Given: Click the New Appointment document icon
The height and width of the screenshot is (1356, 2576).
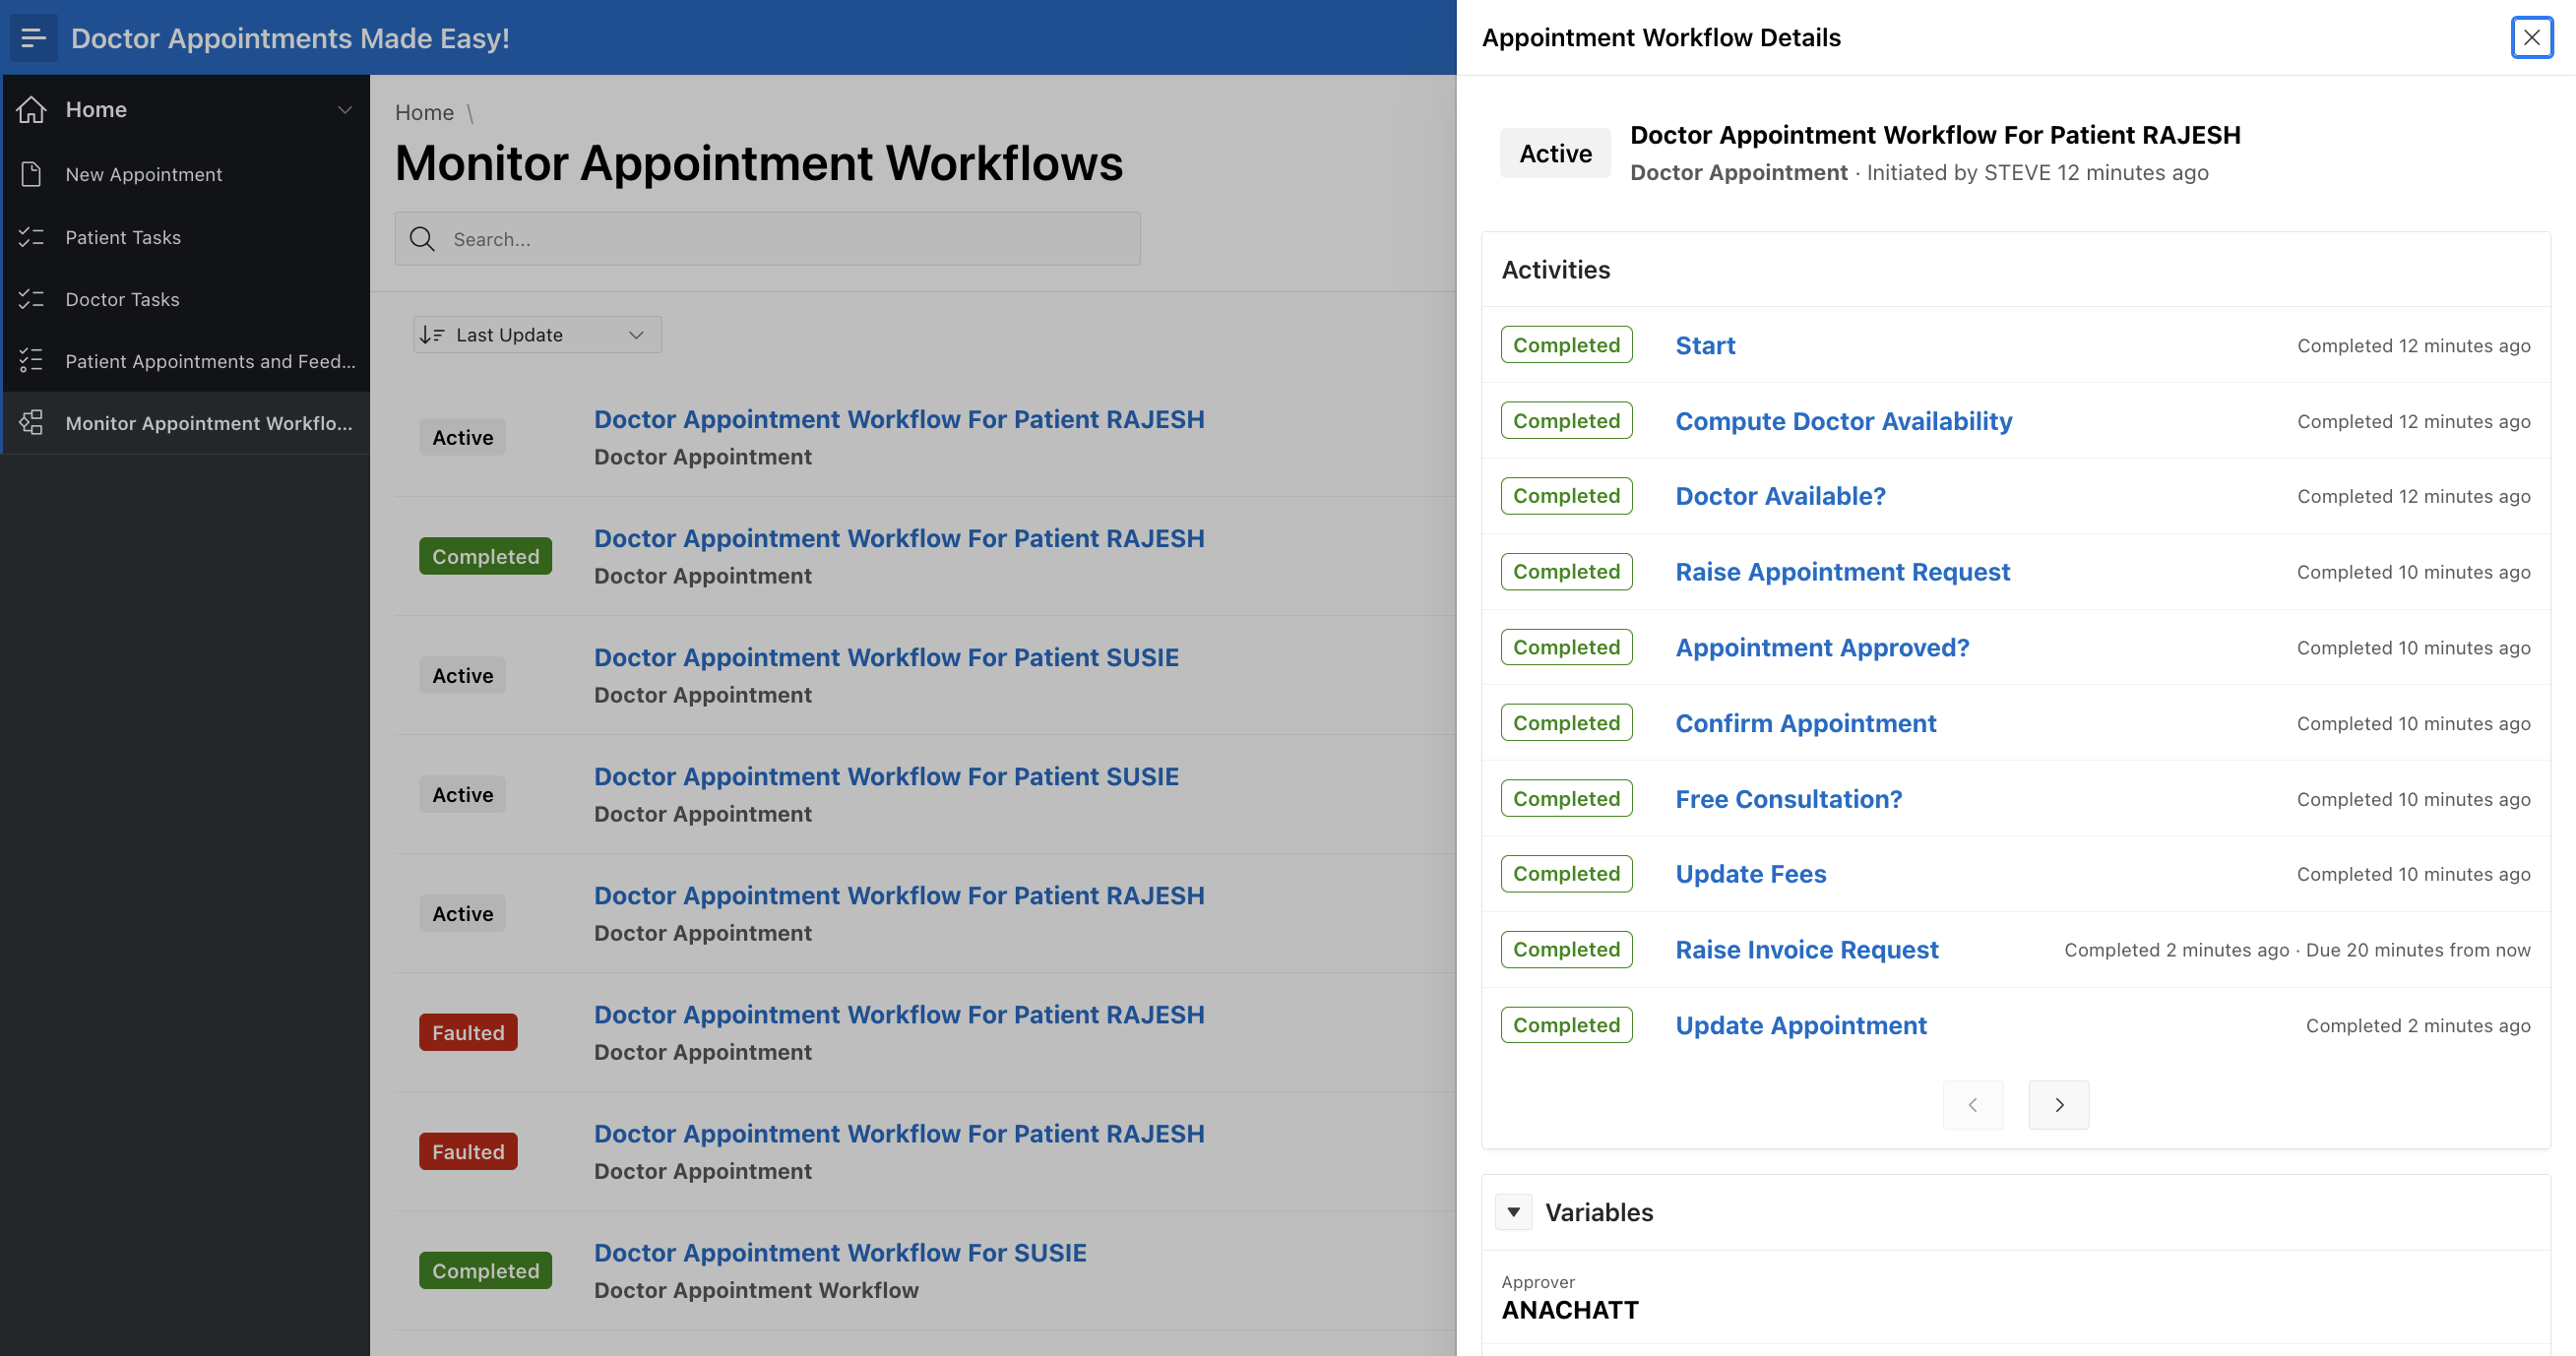Looking at the screenshot, I should point(32,174).
